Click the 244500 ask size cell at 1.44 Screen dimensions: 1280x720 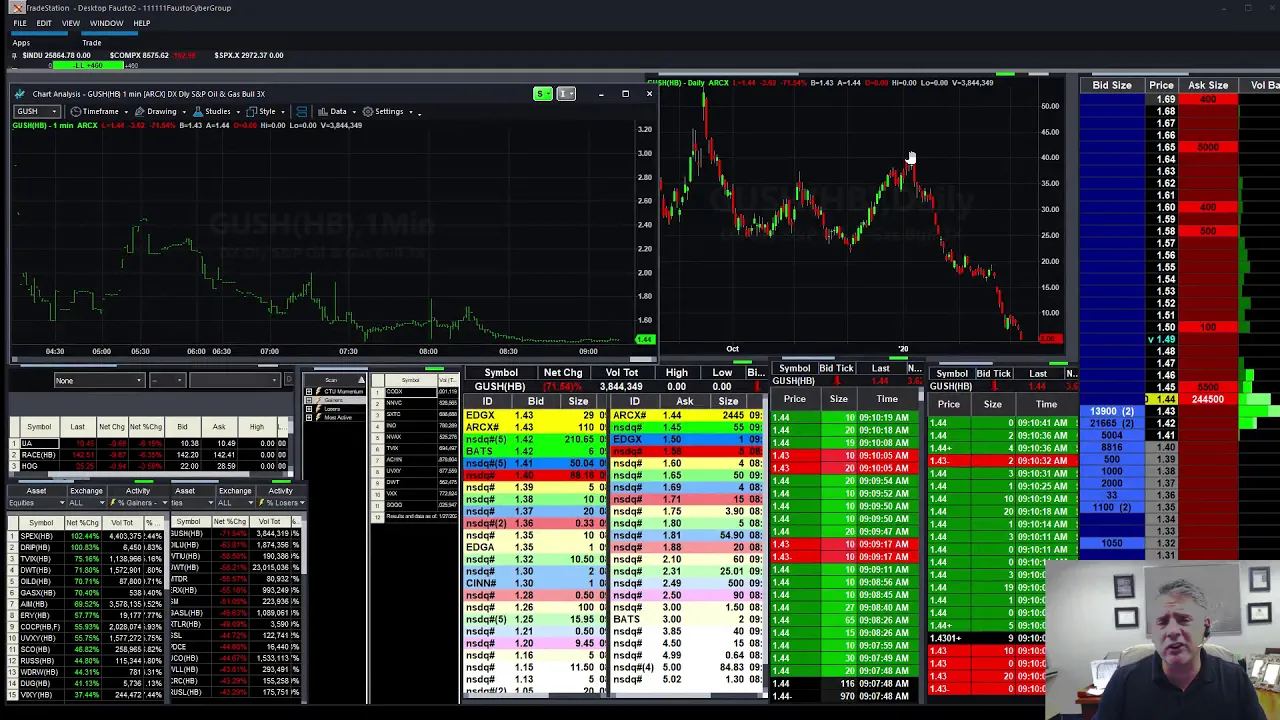(x=1208, y=399)
